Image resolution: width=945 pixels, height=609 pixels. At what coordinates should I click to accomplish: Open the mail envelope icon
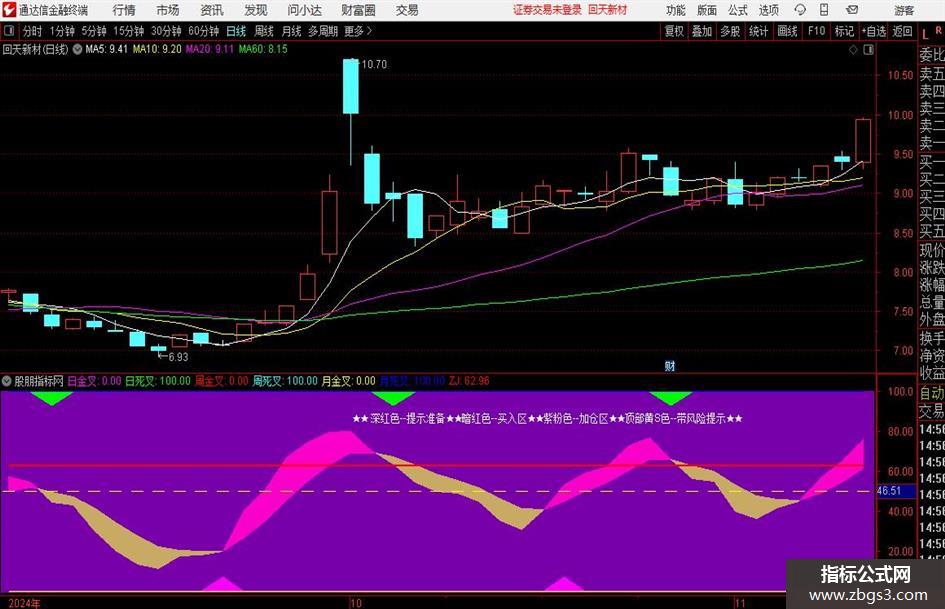(852, 10)
